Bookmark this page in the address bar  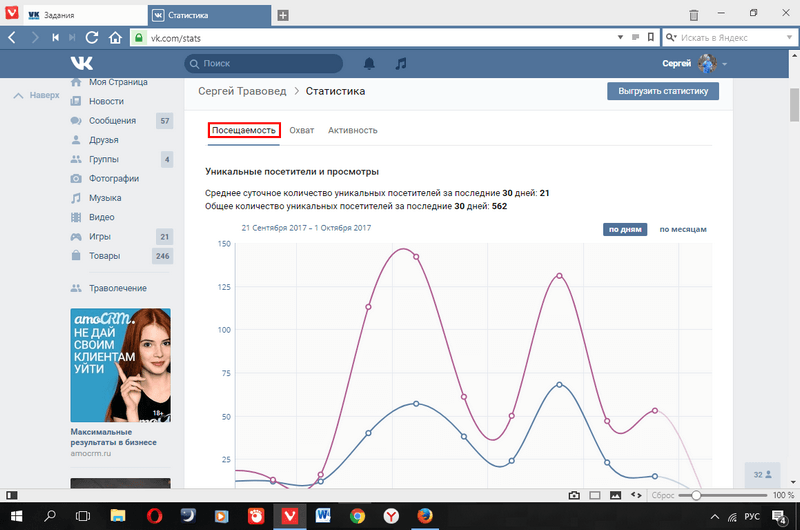pyautogui.click(x=651, y=37)
